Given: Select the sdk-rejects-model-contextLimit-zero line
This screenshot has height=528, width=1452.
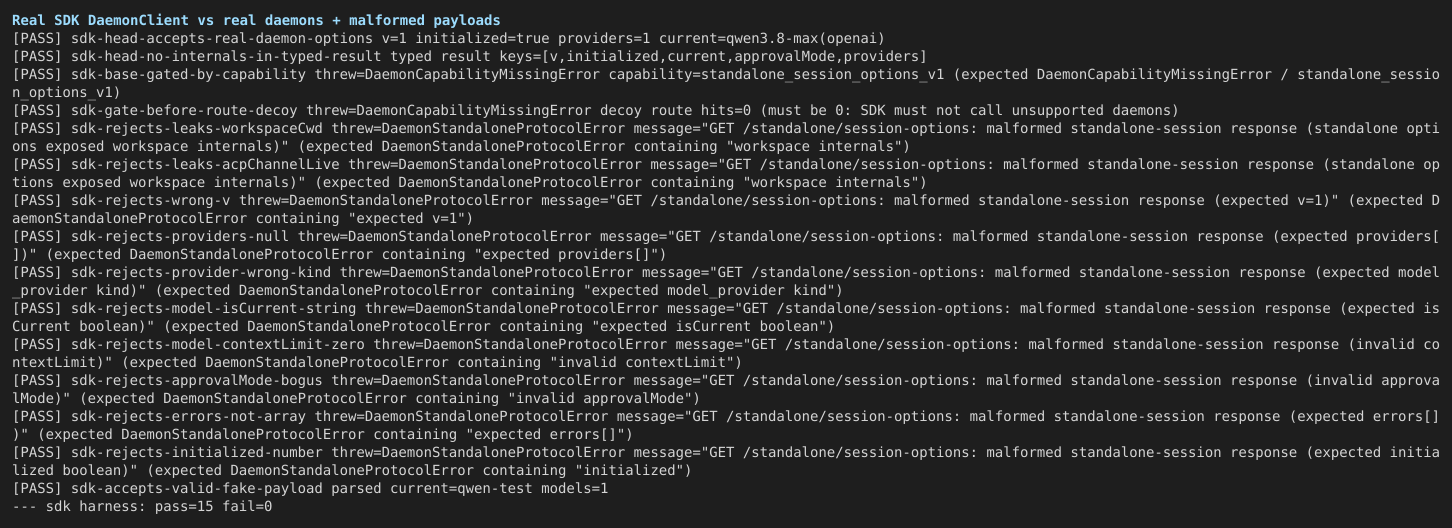Looking at the screenshot, I should click(x=726, y=353).
